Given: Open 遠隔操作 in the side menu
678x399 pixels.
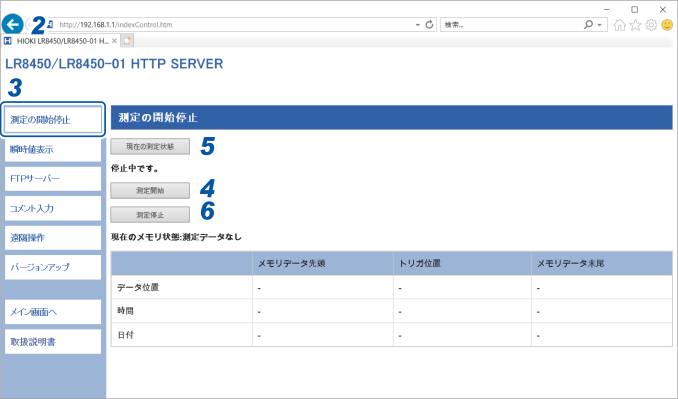Looking at the screenshot, I should [x=53, y=238].
